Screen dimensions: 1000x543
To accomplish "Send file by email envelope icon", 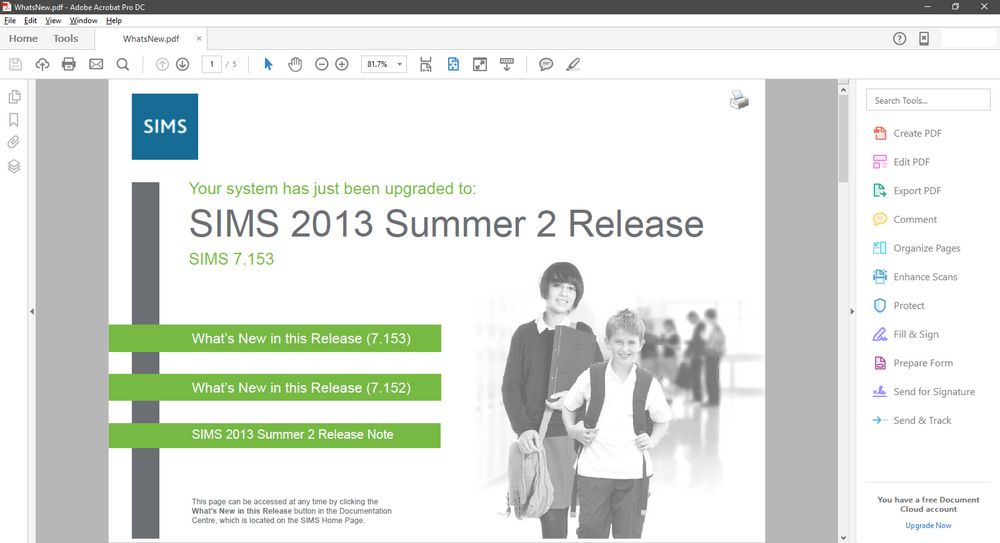I will (x=96, y=64).
